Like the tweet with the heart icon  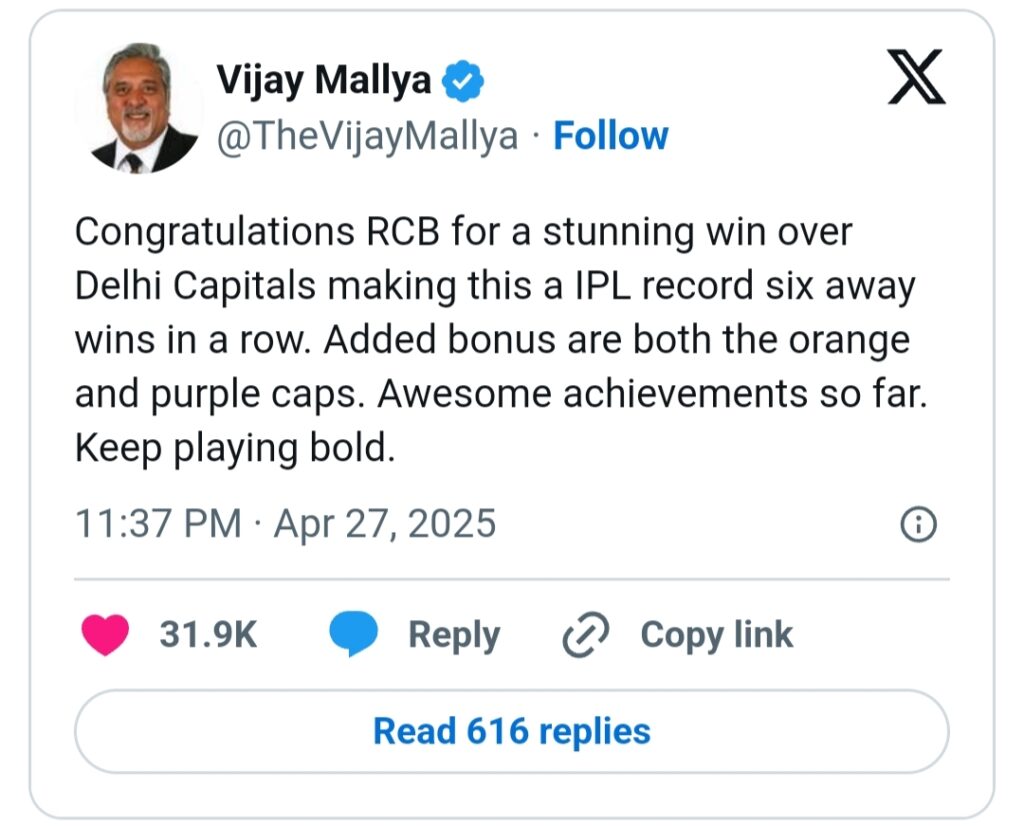tap(105, 634)
